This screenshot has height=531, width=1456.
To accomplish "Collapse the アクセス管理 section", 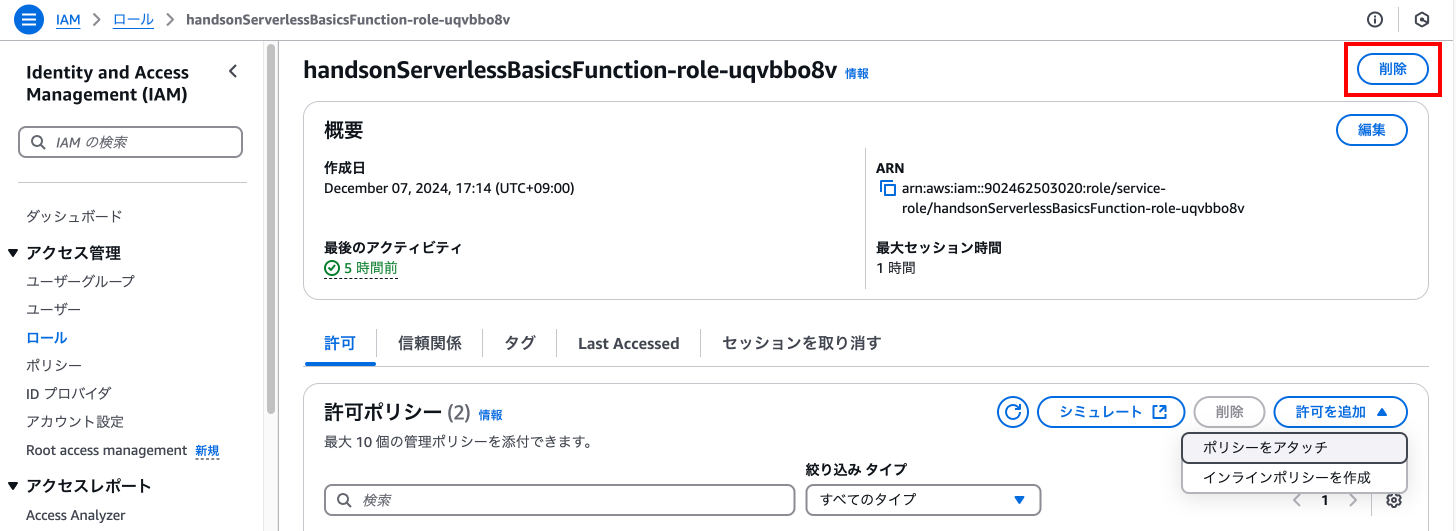I will [13, 253].
